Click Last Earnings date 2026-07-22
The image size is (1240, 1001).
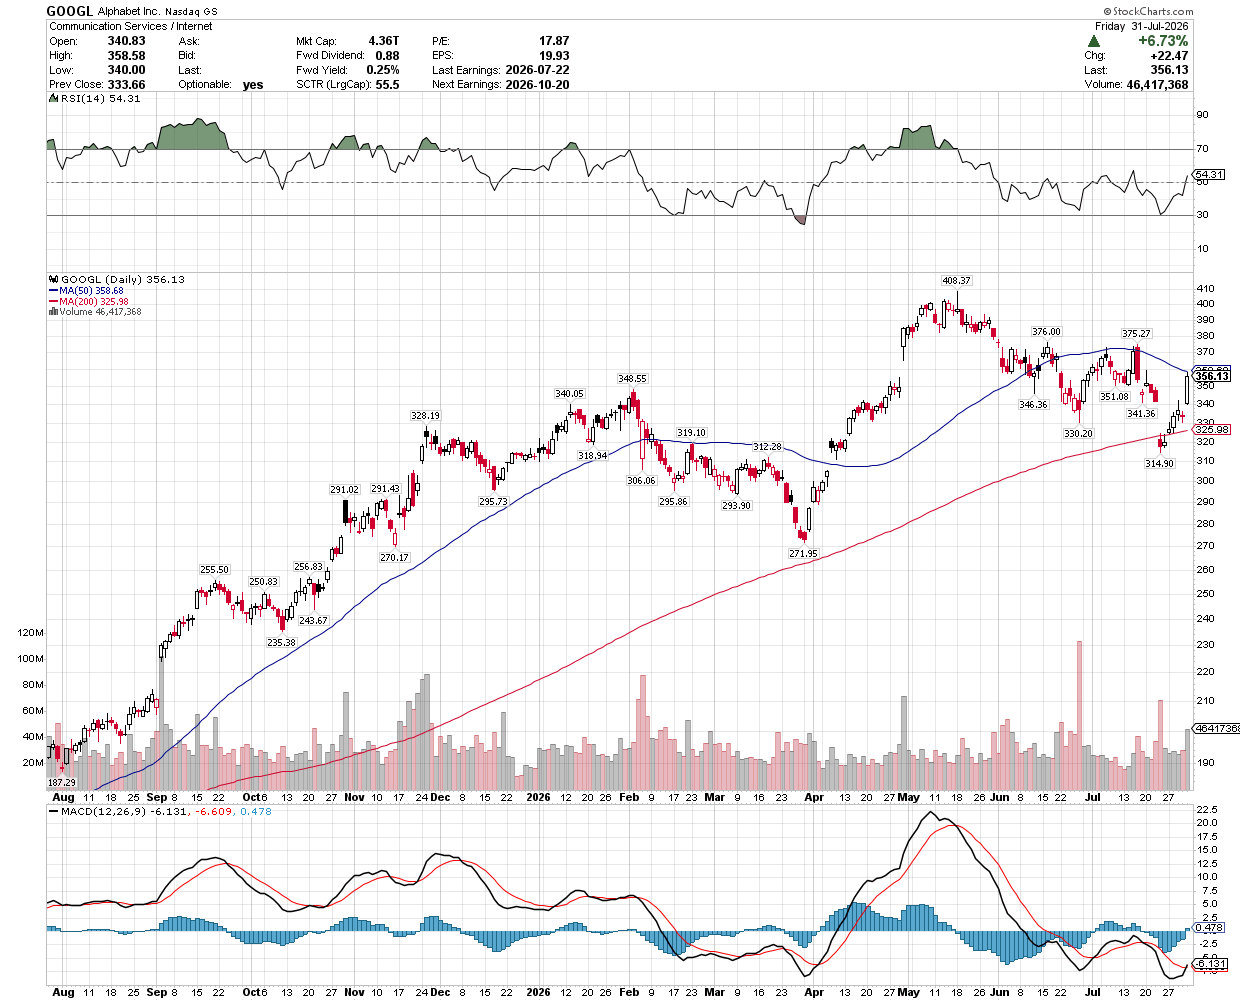tap(538, 70)
